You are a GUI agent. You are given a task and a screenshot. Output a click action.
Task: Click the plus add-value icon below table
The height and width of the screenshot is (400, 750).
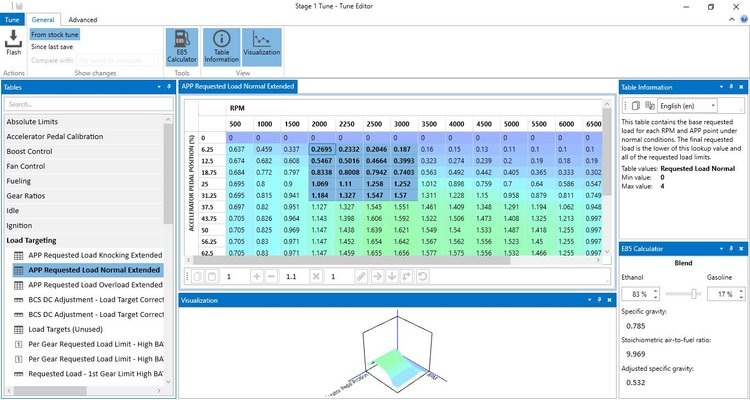tap(257, 276)
